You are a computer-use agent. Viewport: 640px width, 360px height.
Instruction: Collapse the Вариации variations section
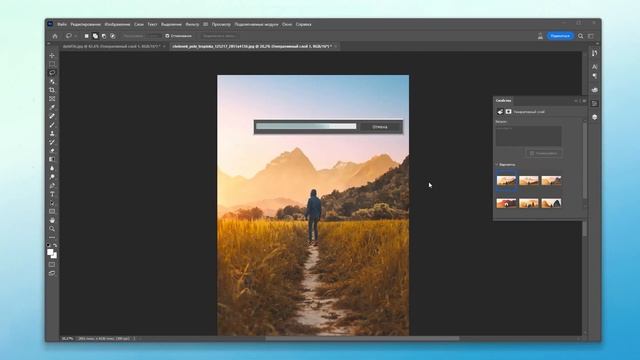coord(497,164)
